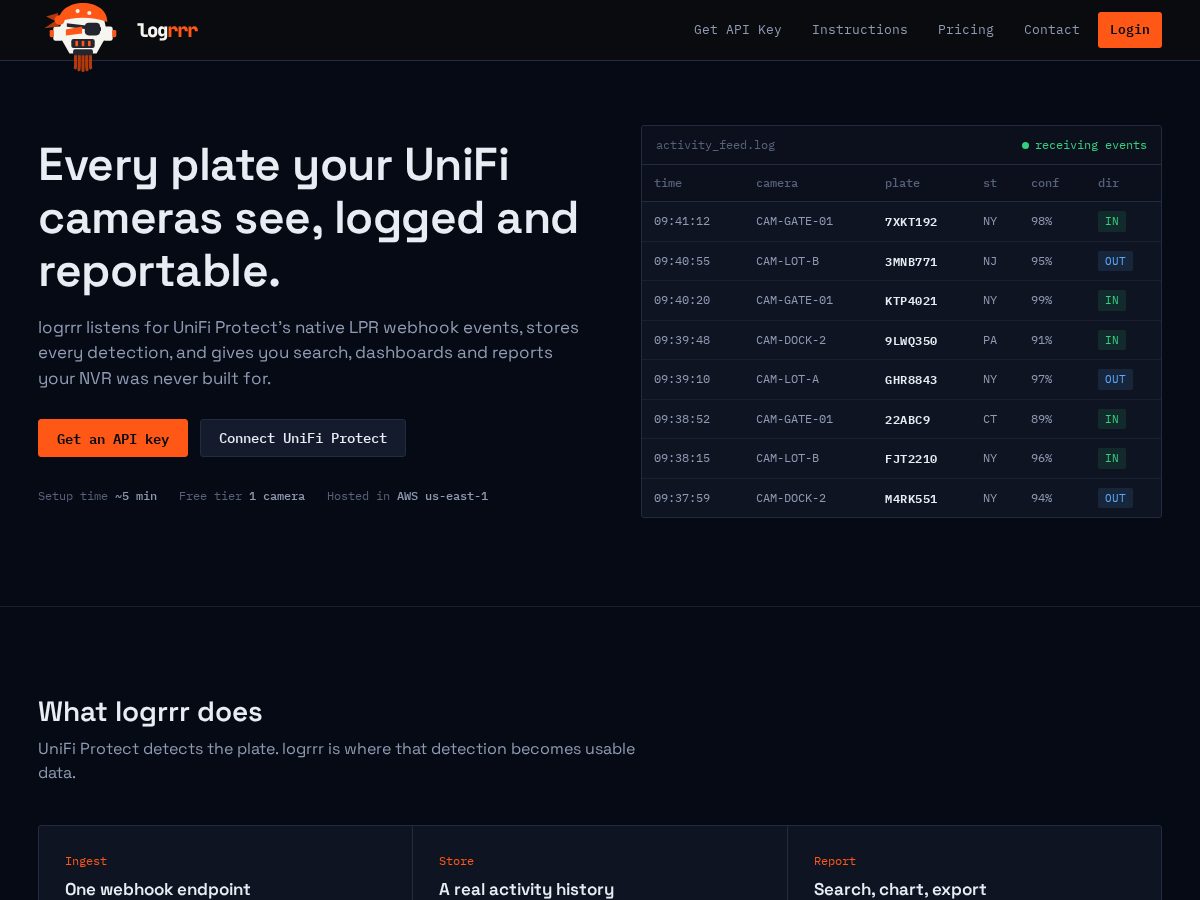Click the receiving events status text

(x=1091, y=145)
